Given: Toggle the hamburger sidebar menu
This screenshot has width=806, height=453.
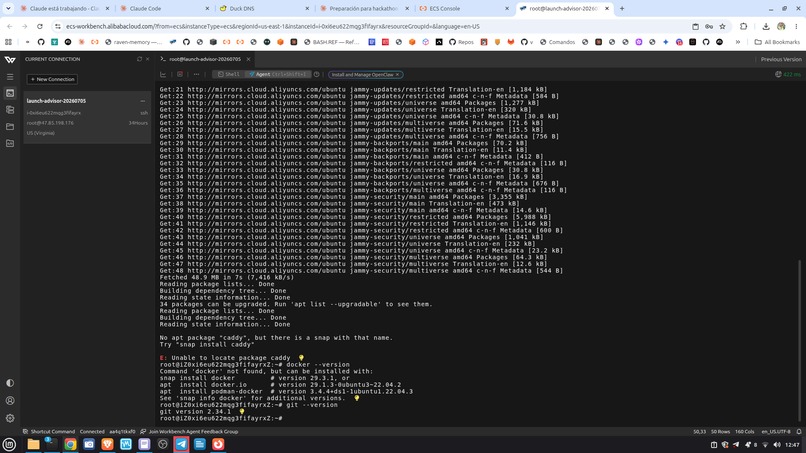Looking at the screenshot, I should [10, 77].
